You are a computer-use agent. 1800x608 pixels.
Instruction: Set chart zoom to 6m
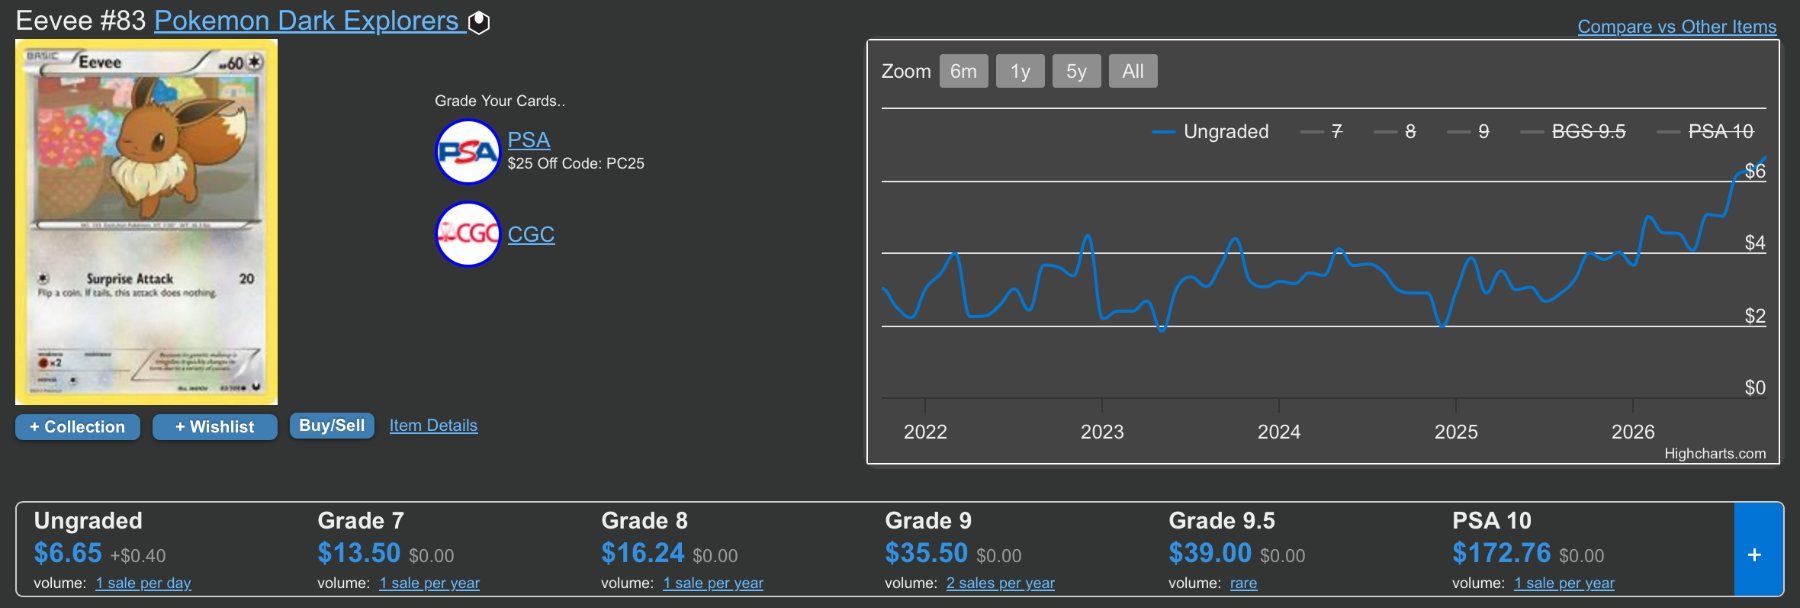964,71
